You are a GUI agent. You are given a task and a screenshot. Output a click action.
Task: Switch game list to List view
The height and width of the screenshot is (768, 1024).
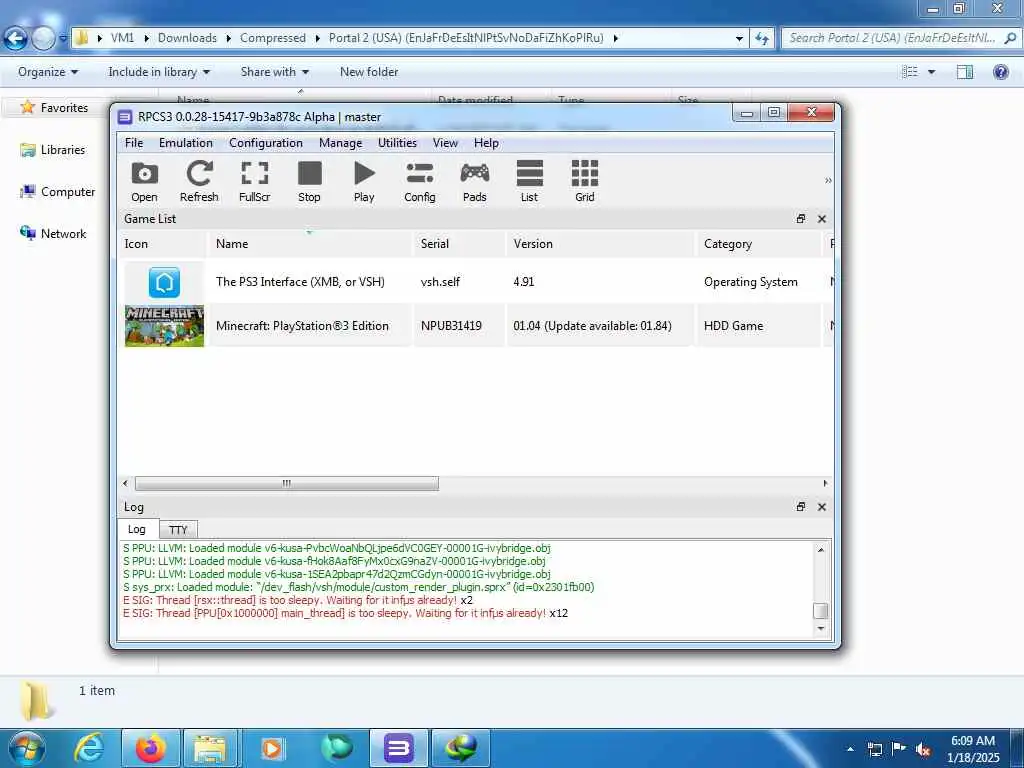point(530,182)
